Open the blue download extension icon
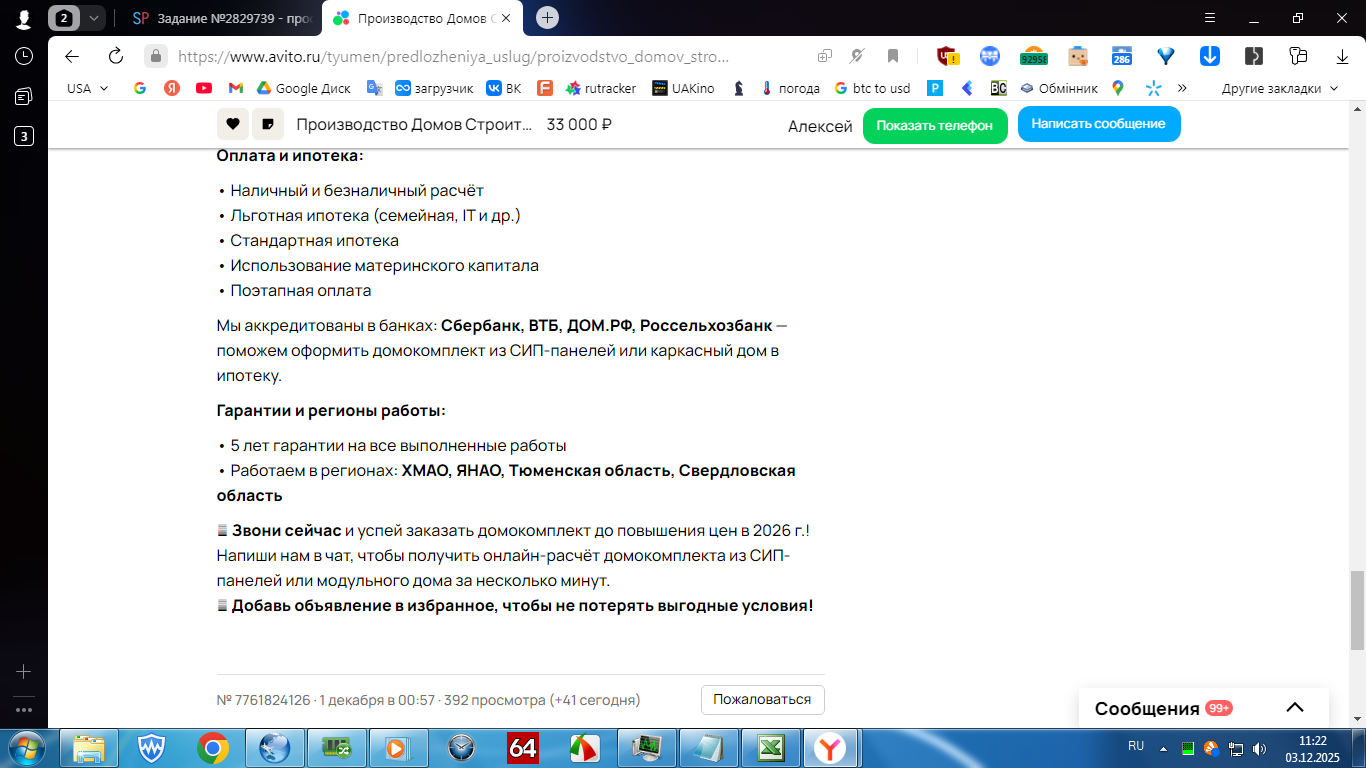This screenshot has height=768, width=1366. point(1209,56)
